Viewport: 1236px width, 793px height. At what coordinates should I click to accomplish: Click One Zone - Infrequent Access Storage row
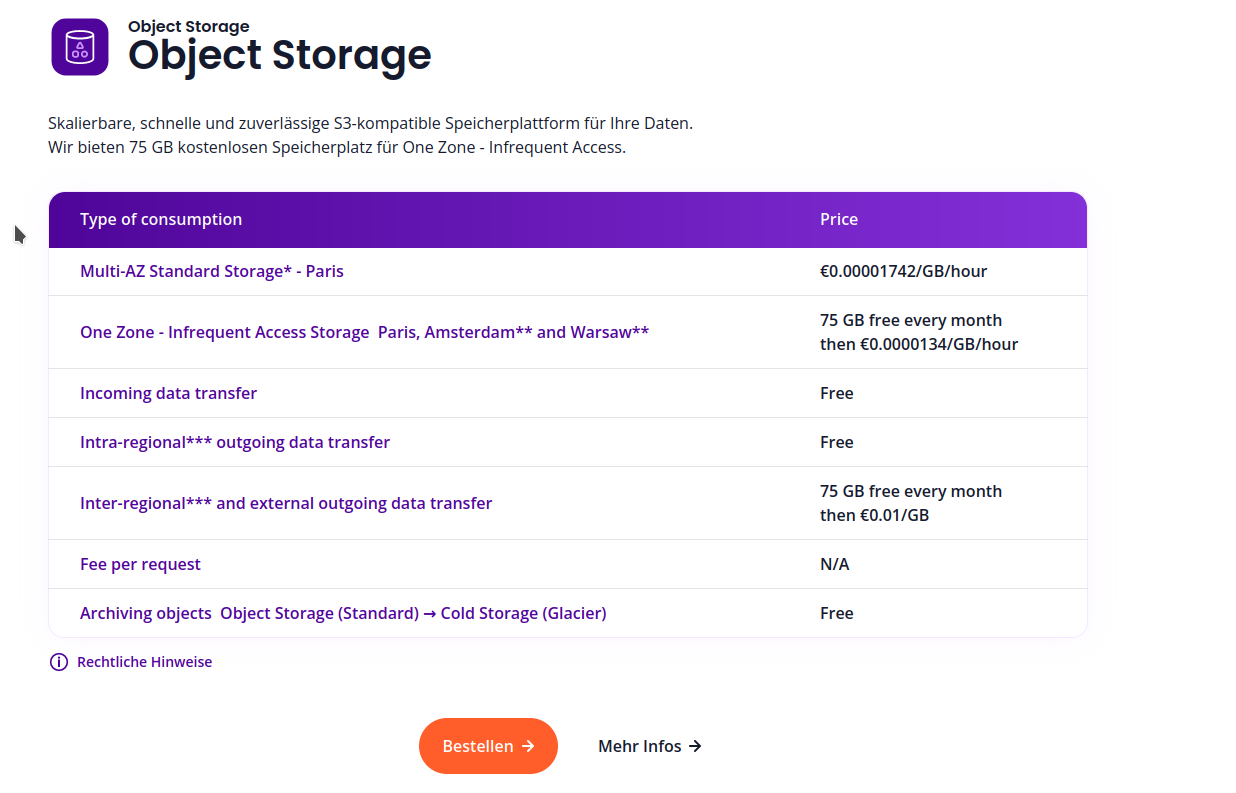pyautogui.click(x=364, y=332)
